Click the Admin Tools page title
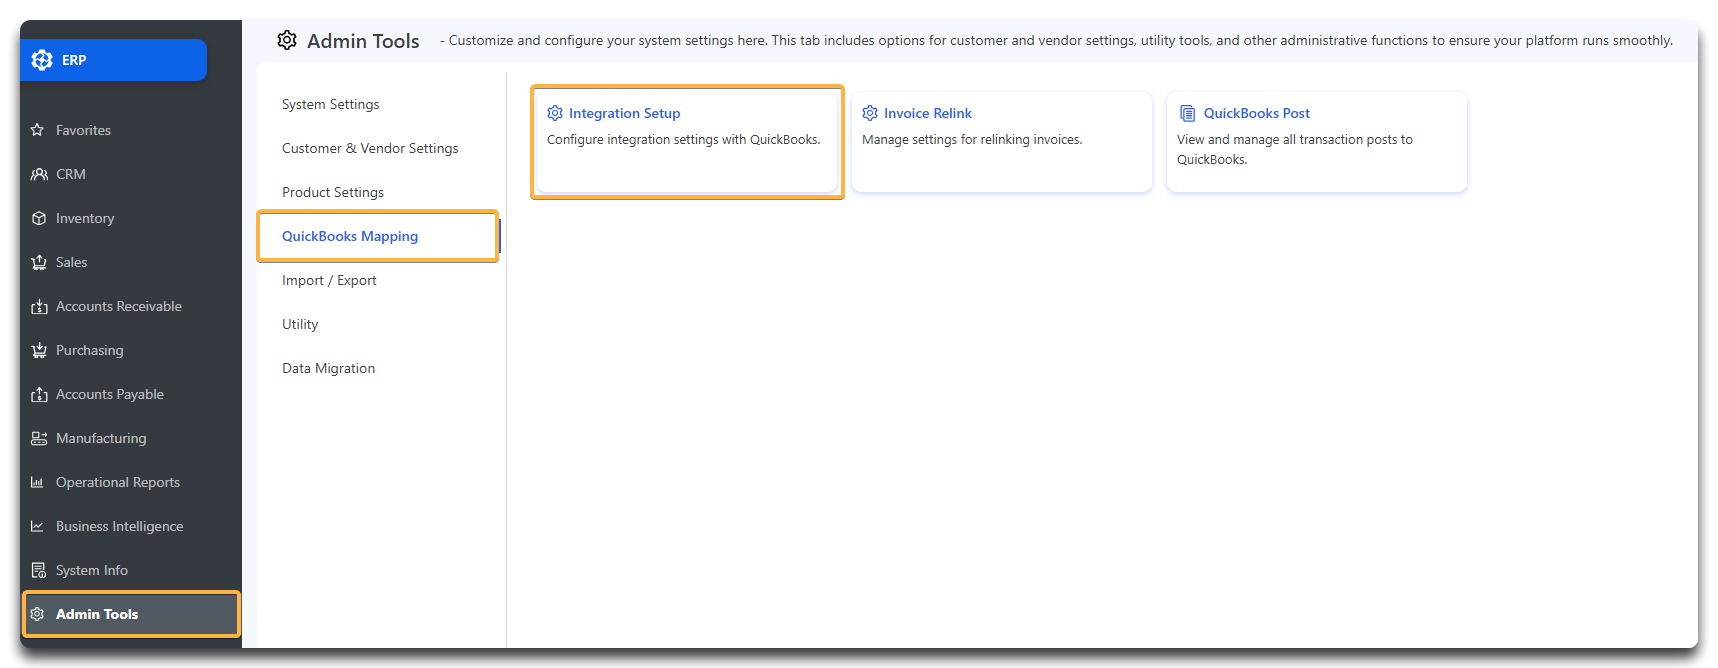1718x668 pixels. tap(363, 41)
